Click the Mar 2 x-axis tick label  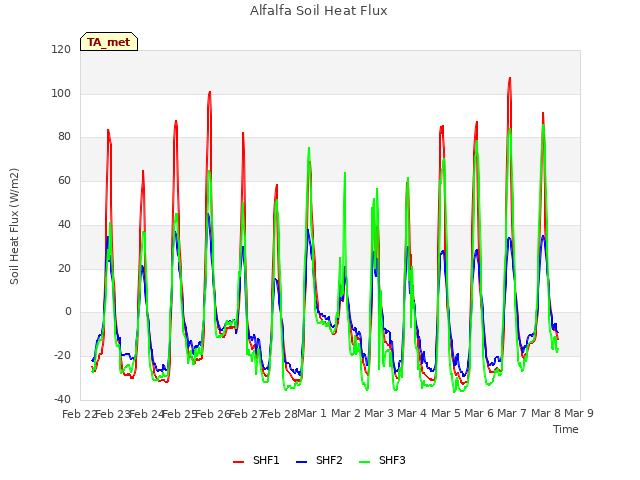(345, 413)
